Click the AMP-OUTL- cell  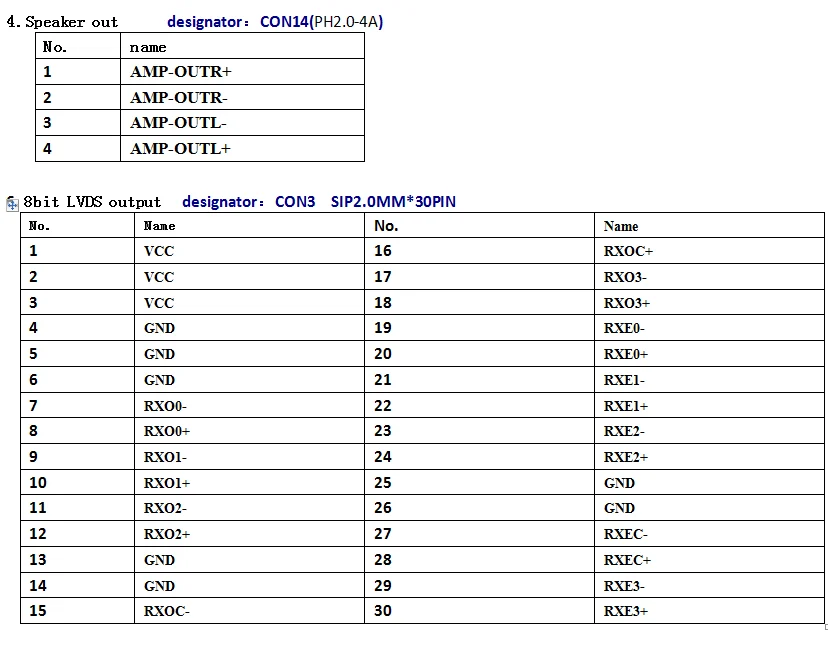[242, 123]
